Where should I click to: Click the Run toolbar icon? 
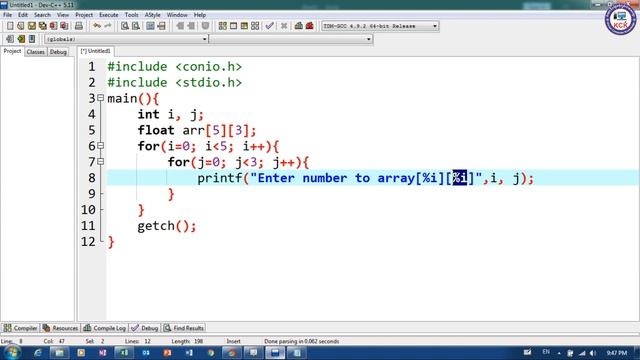click(233, 26)
